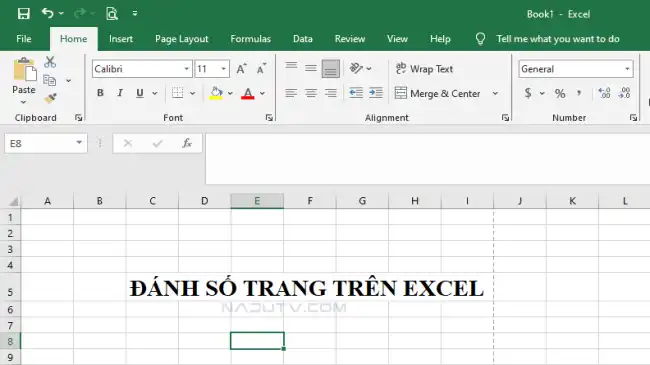Click the Name Box showing E8
Viewport: 650px width, 365px height.
pos(46,144)
